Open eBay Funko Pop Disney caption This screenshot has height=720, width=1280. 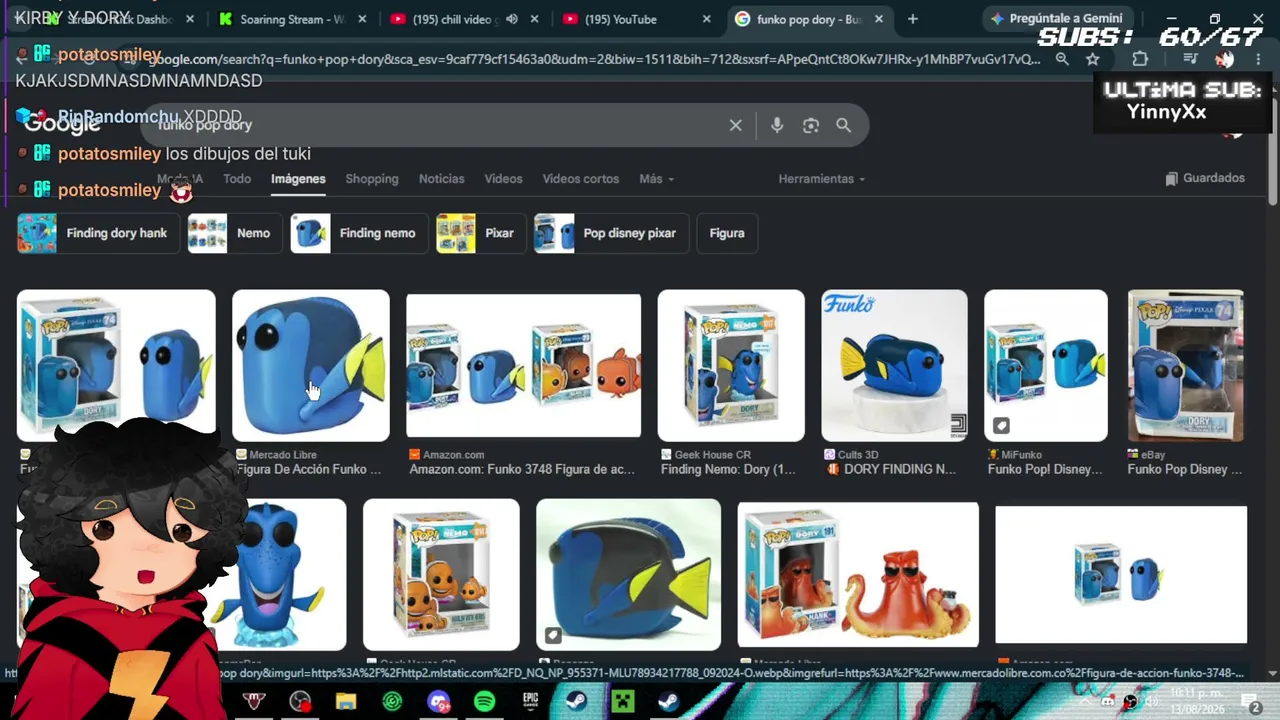pos(1185,469)
